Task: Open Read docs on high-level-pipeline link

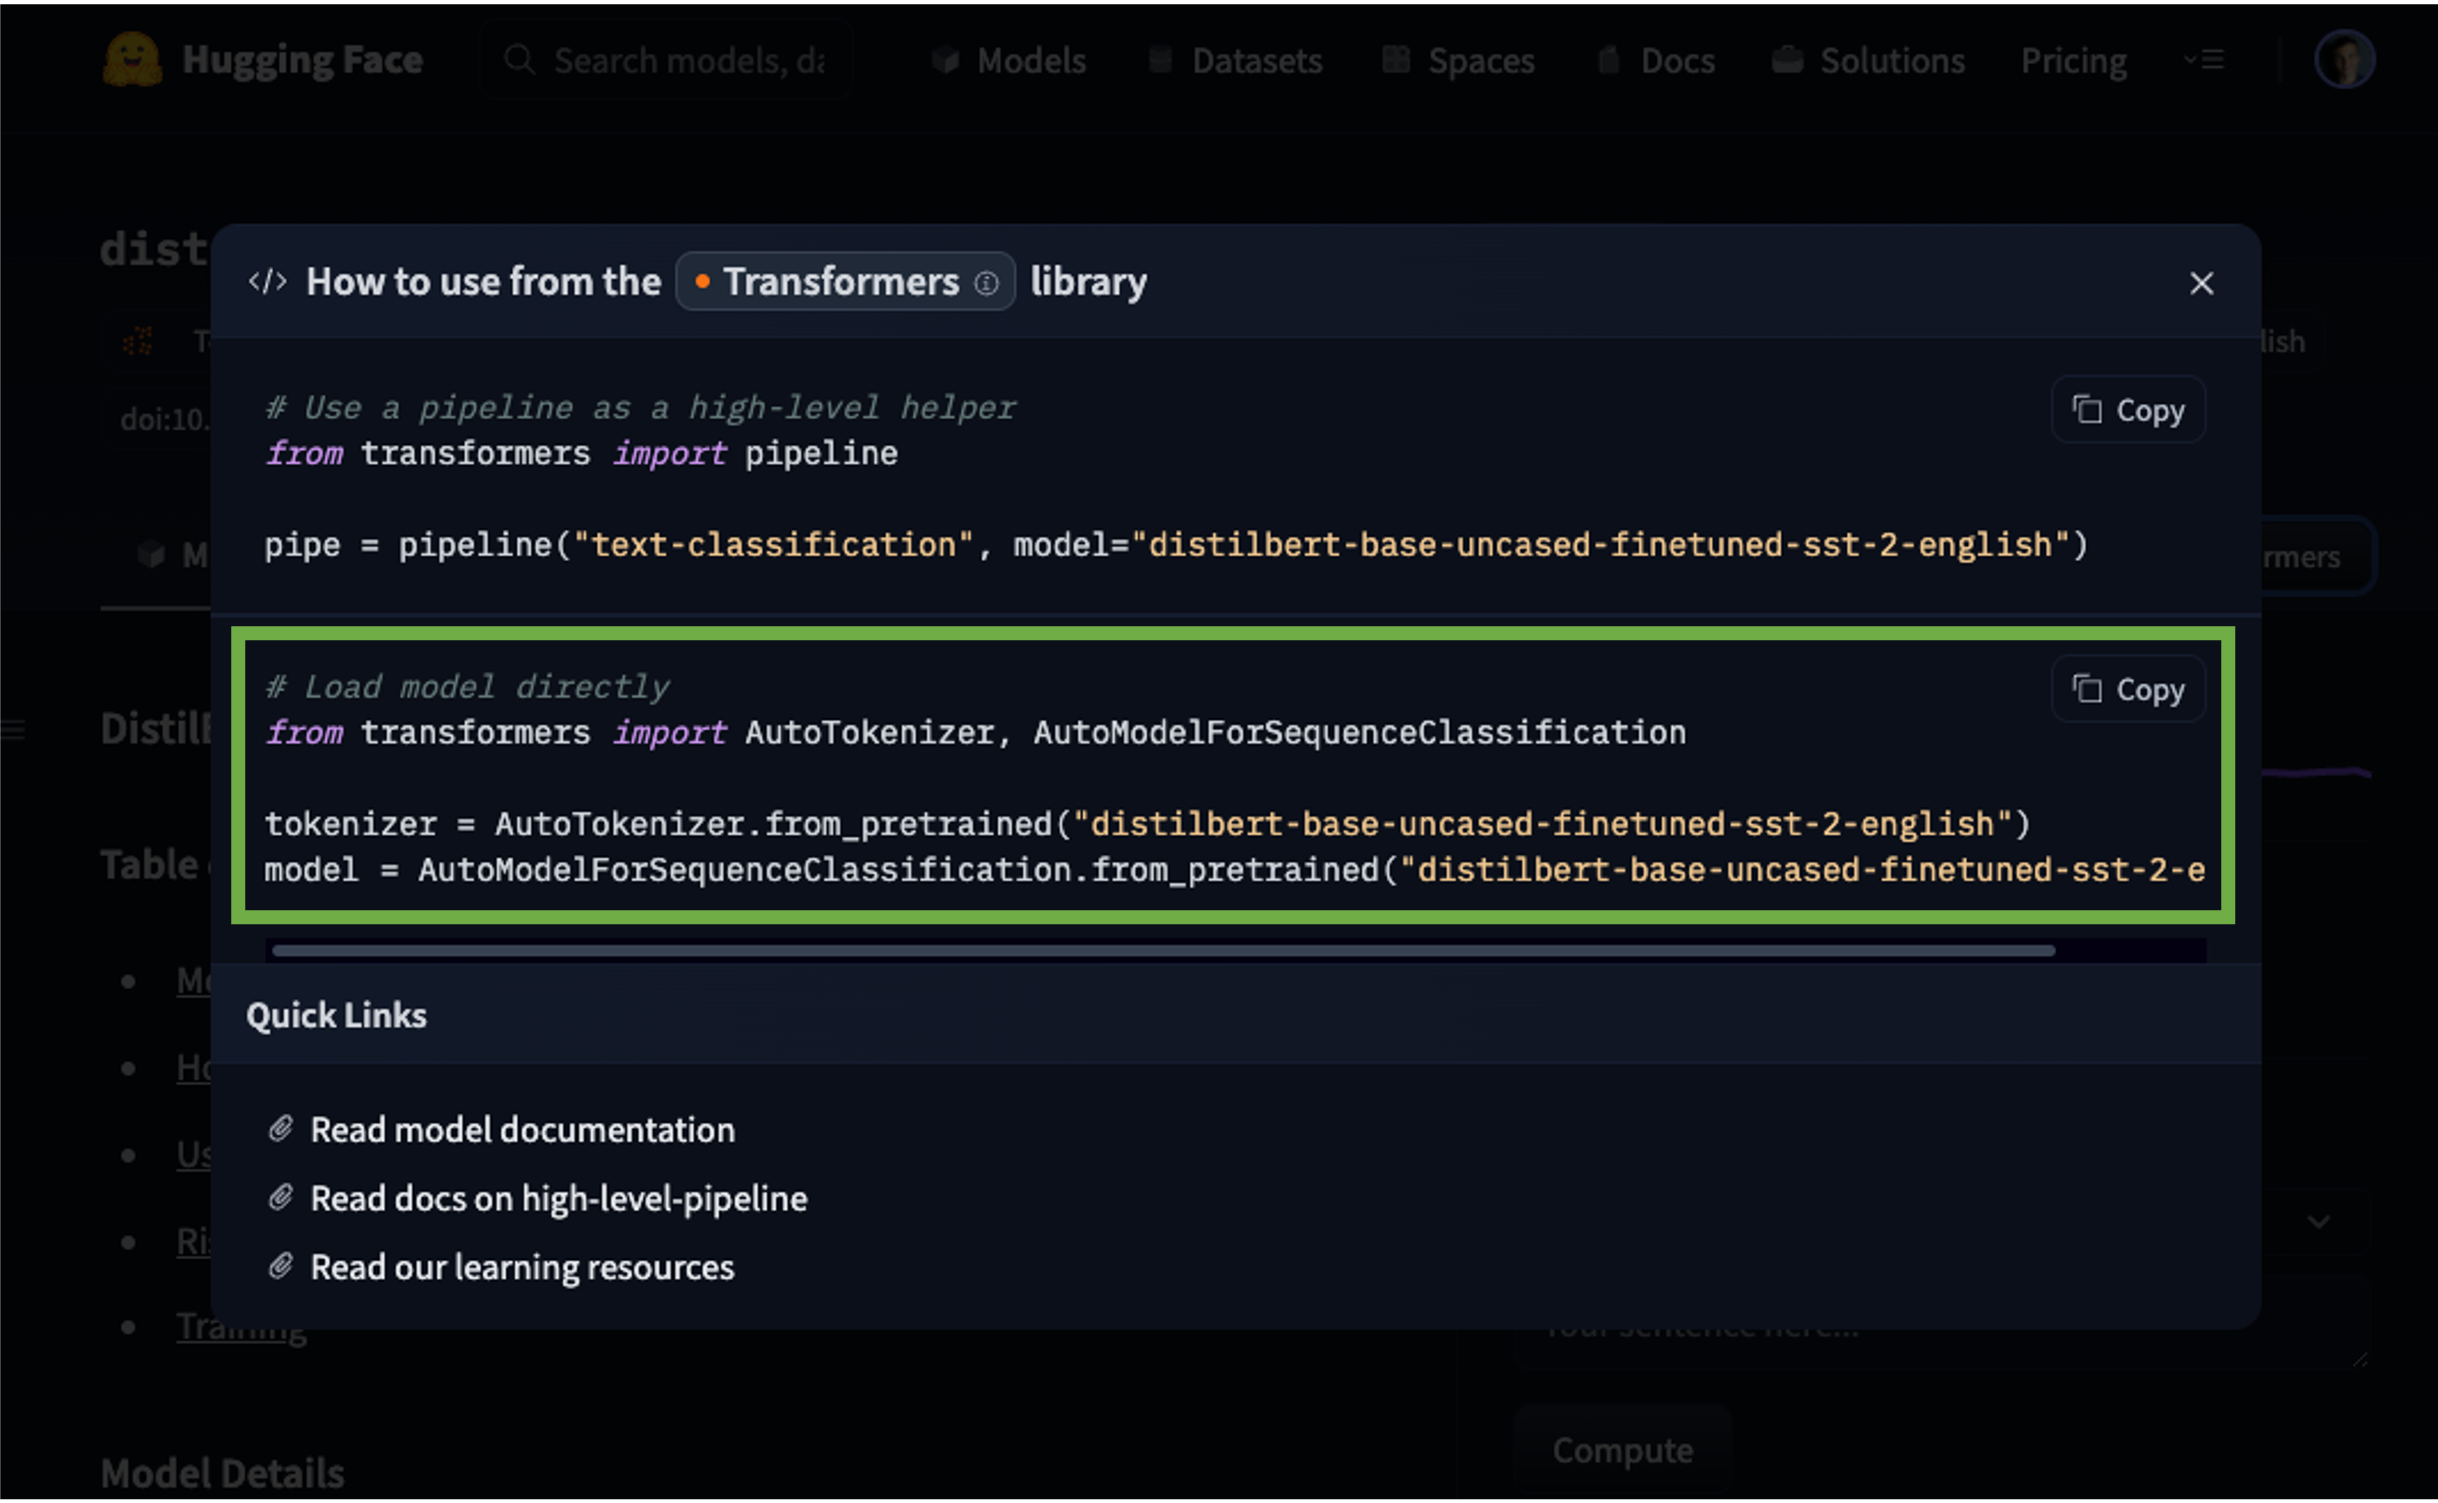Action: point(558,1199)
